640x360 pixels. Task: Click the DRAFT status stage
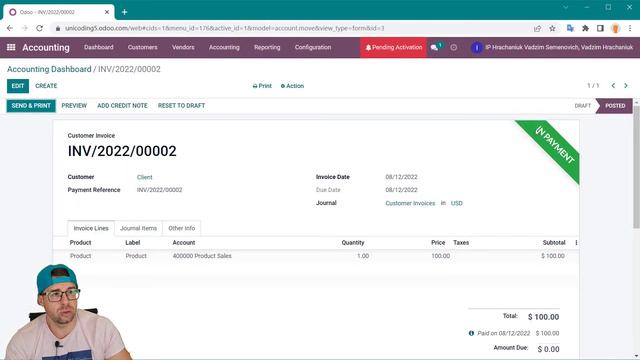click(582, 106)
